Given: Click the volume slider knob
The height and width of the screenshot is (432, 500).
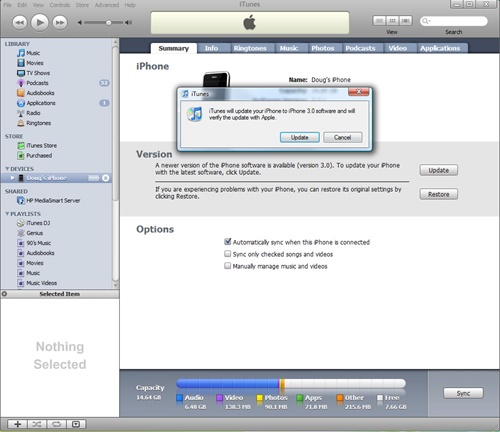Looking at the screenshot, I should click(108, 23).
